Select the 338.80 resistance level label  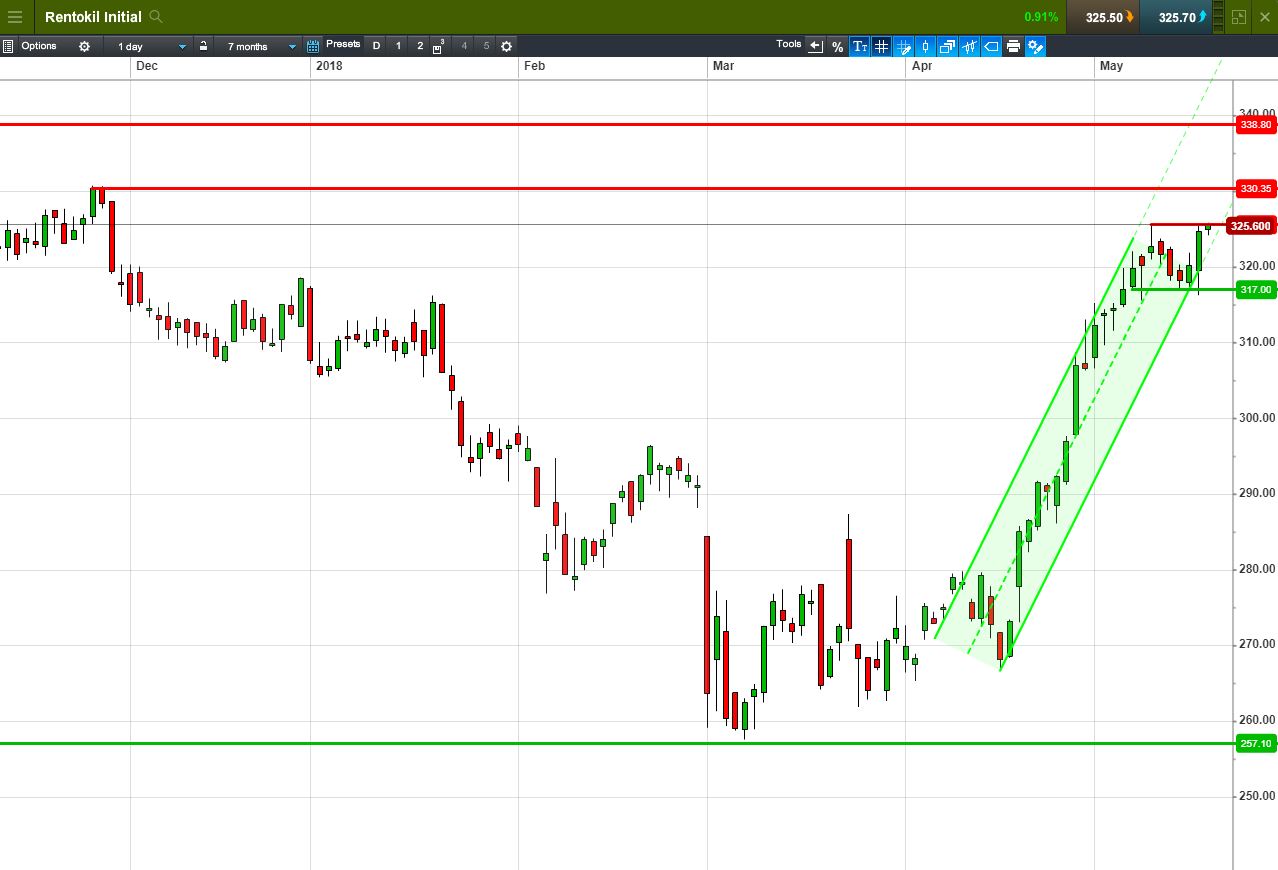click(x=1256, y=125)
